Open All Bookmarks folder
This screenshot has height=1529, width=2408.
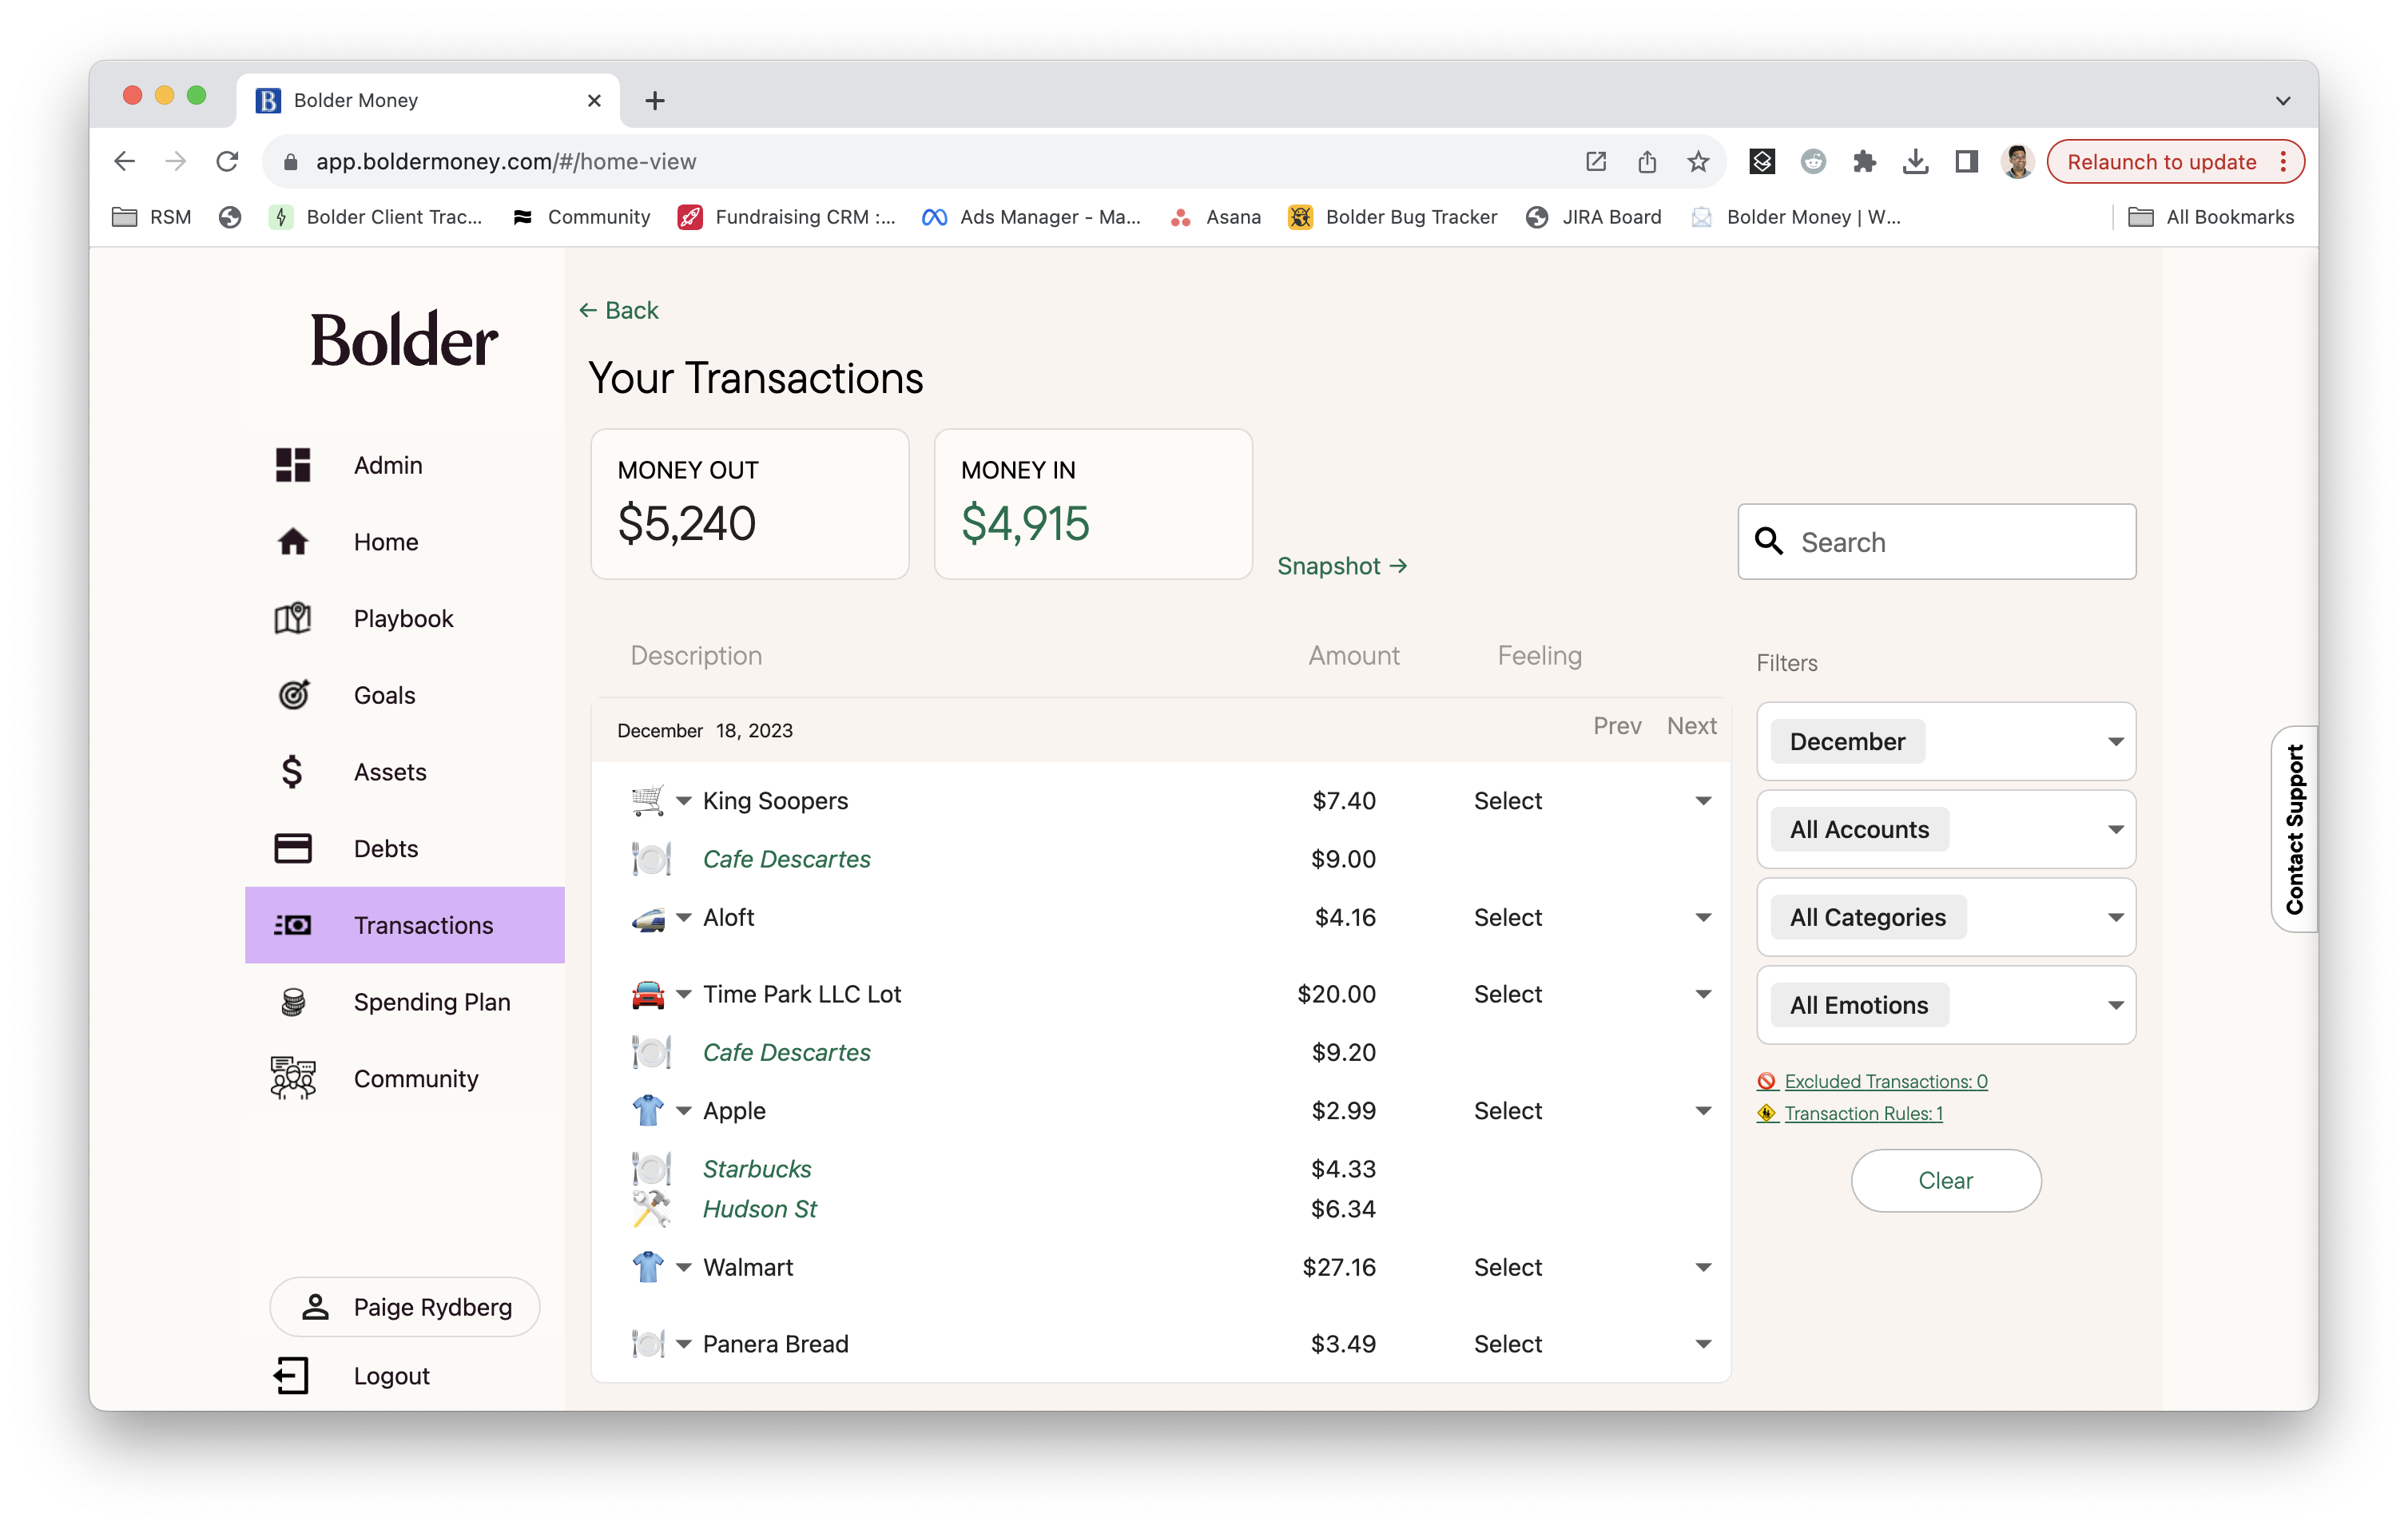tap(2211, 217)
